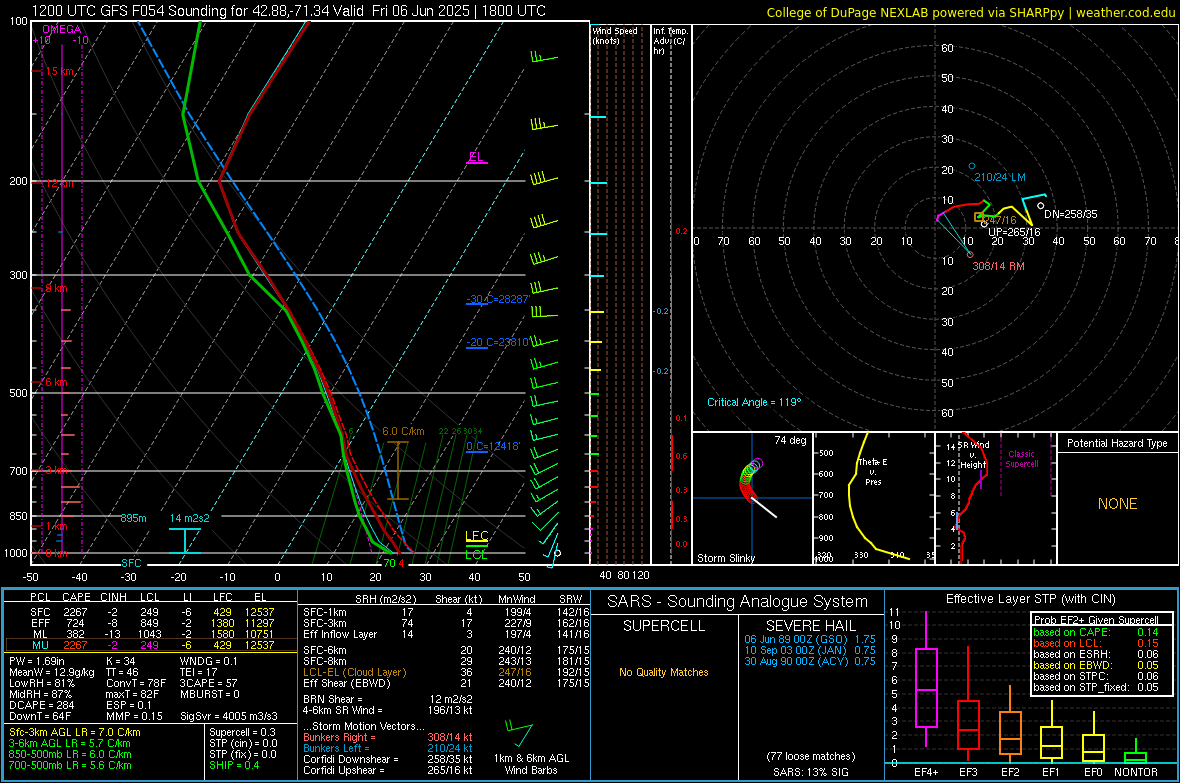Click the Bunkers Left = storm motion entry

point(388,748)
